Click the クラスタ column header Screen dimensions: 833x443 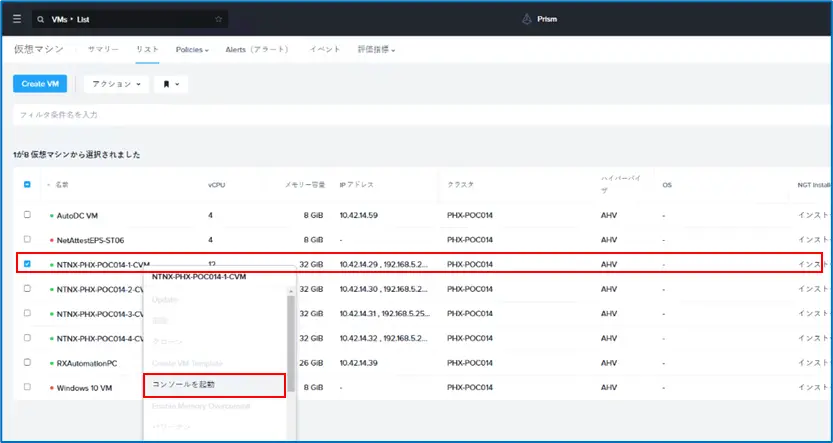point(460,185)
